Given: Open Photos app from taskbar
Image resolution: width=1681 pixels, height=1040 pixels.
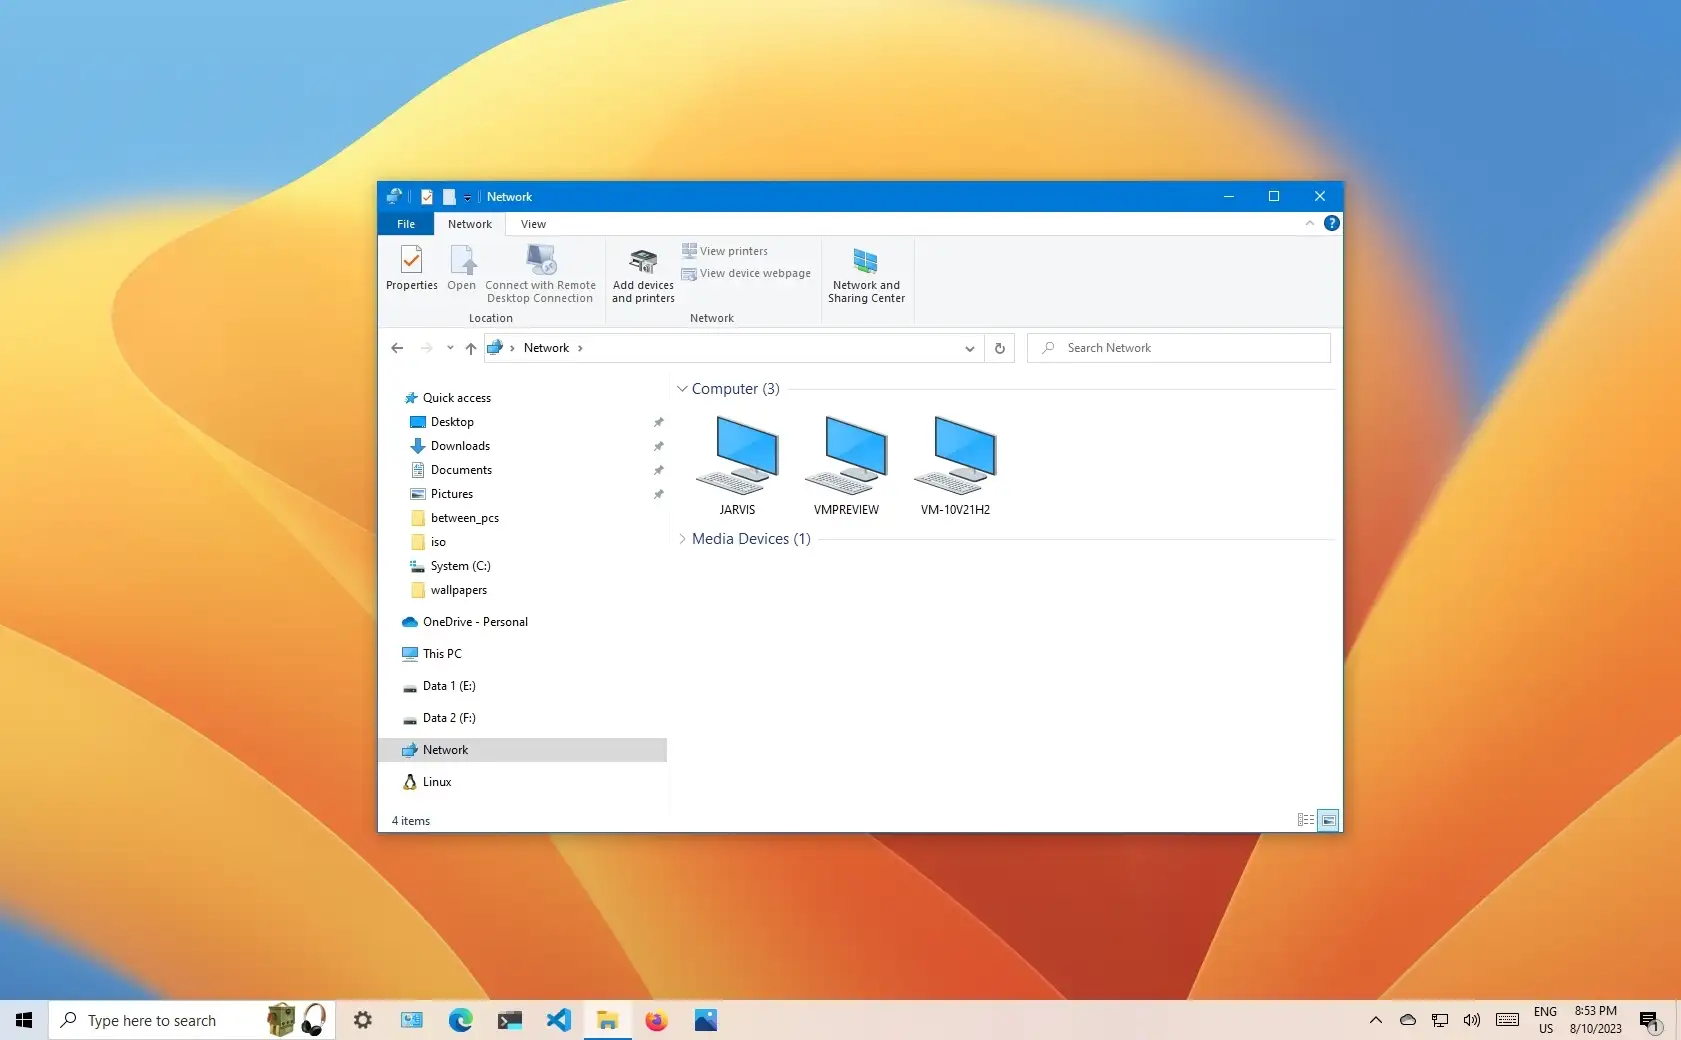Looking at the screenshot, I should [706, 1020].
